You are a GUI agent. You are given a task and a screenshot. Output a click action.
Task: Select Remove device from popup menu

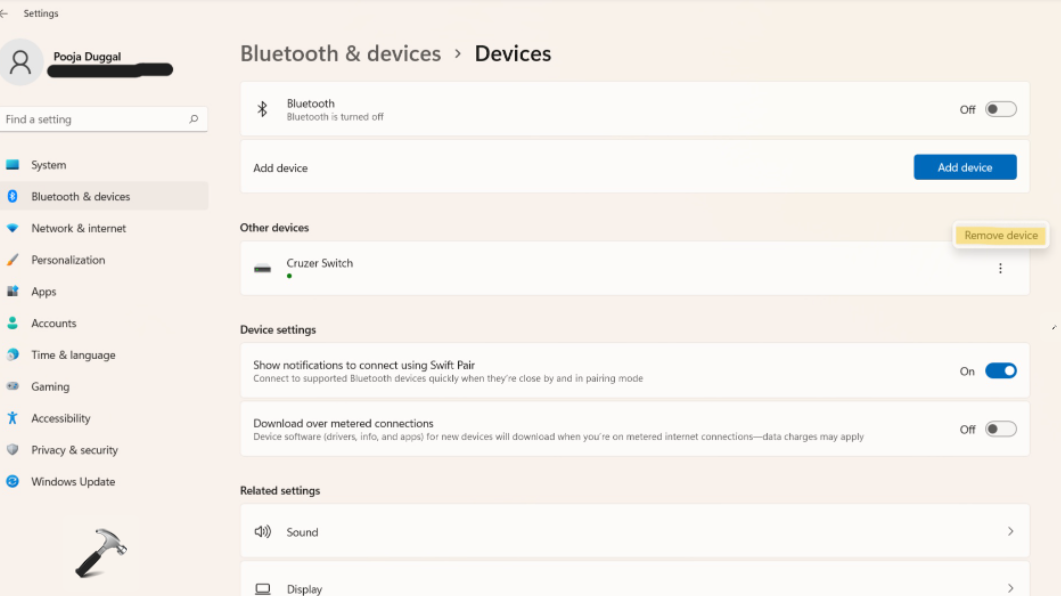pos(1001,236)
